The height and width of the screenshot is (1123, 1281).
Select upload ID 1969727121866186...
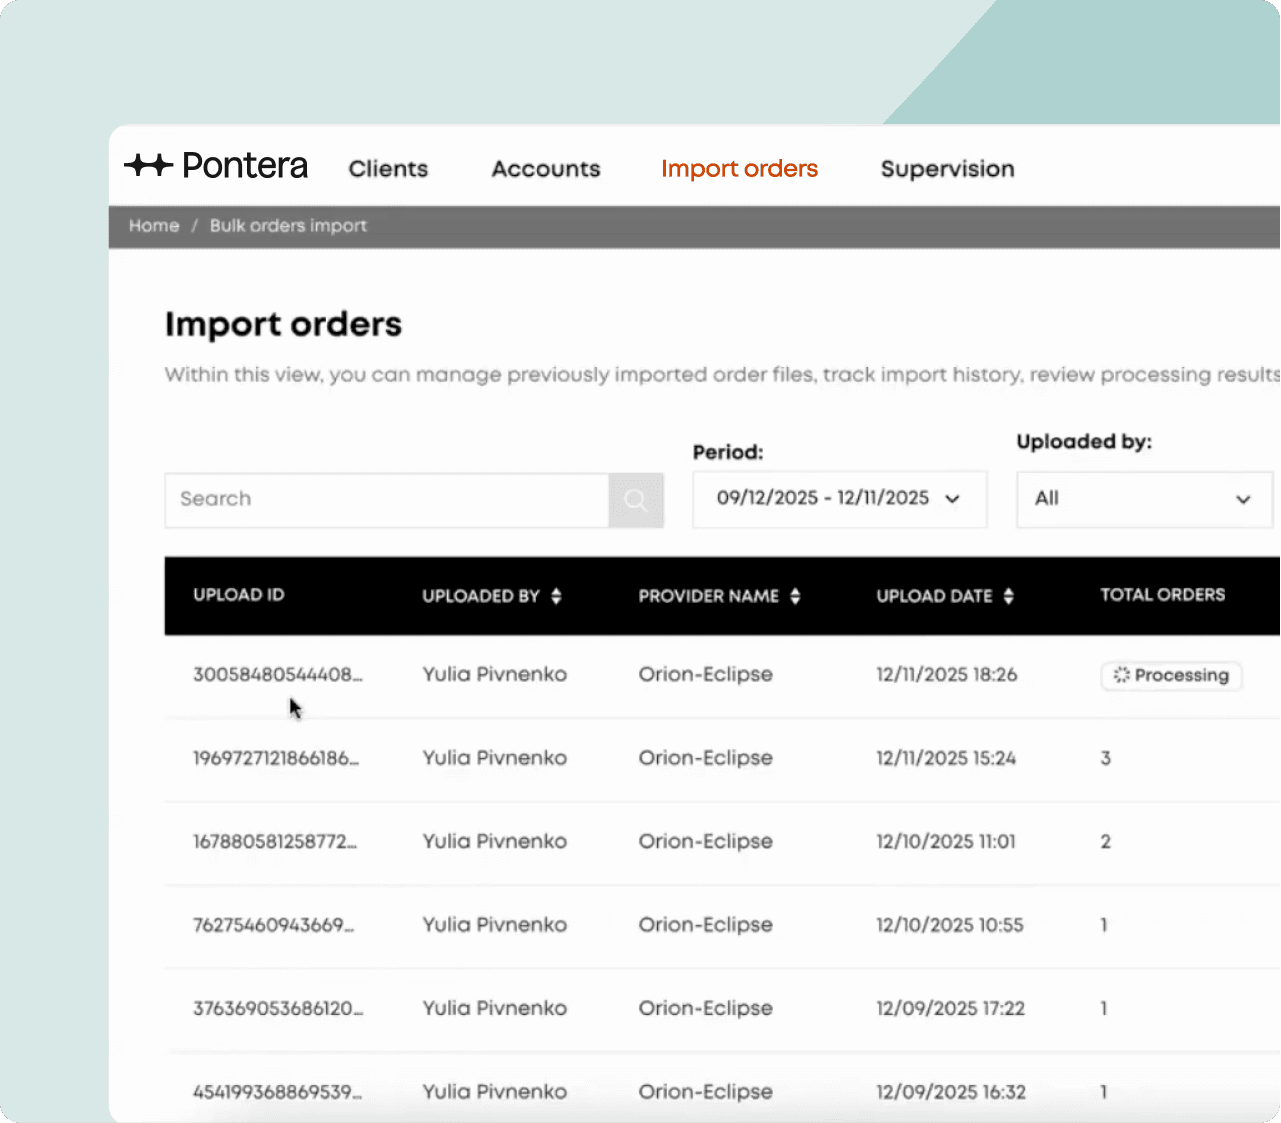(x=276, y=758)
